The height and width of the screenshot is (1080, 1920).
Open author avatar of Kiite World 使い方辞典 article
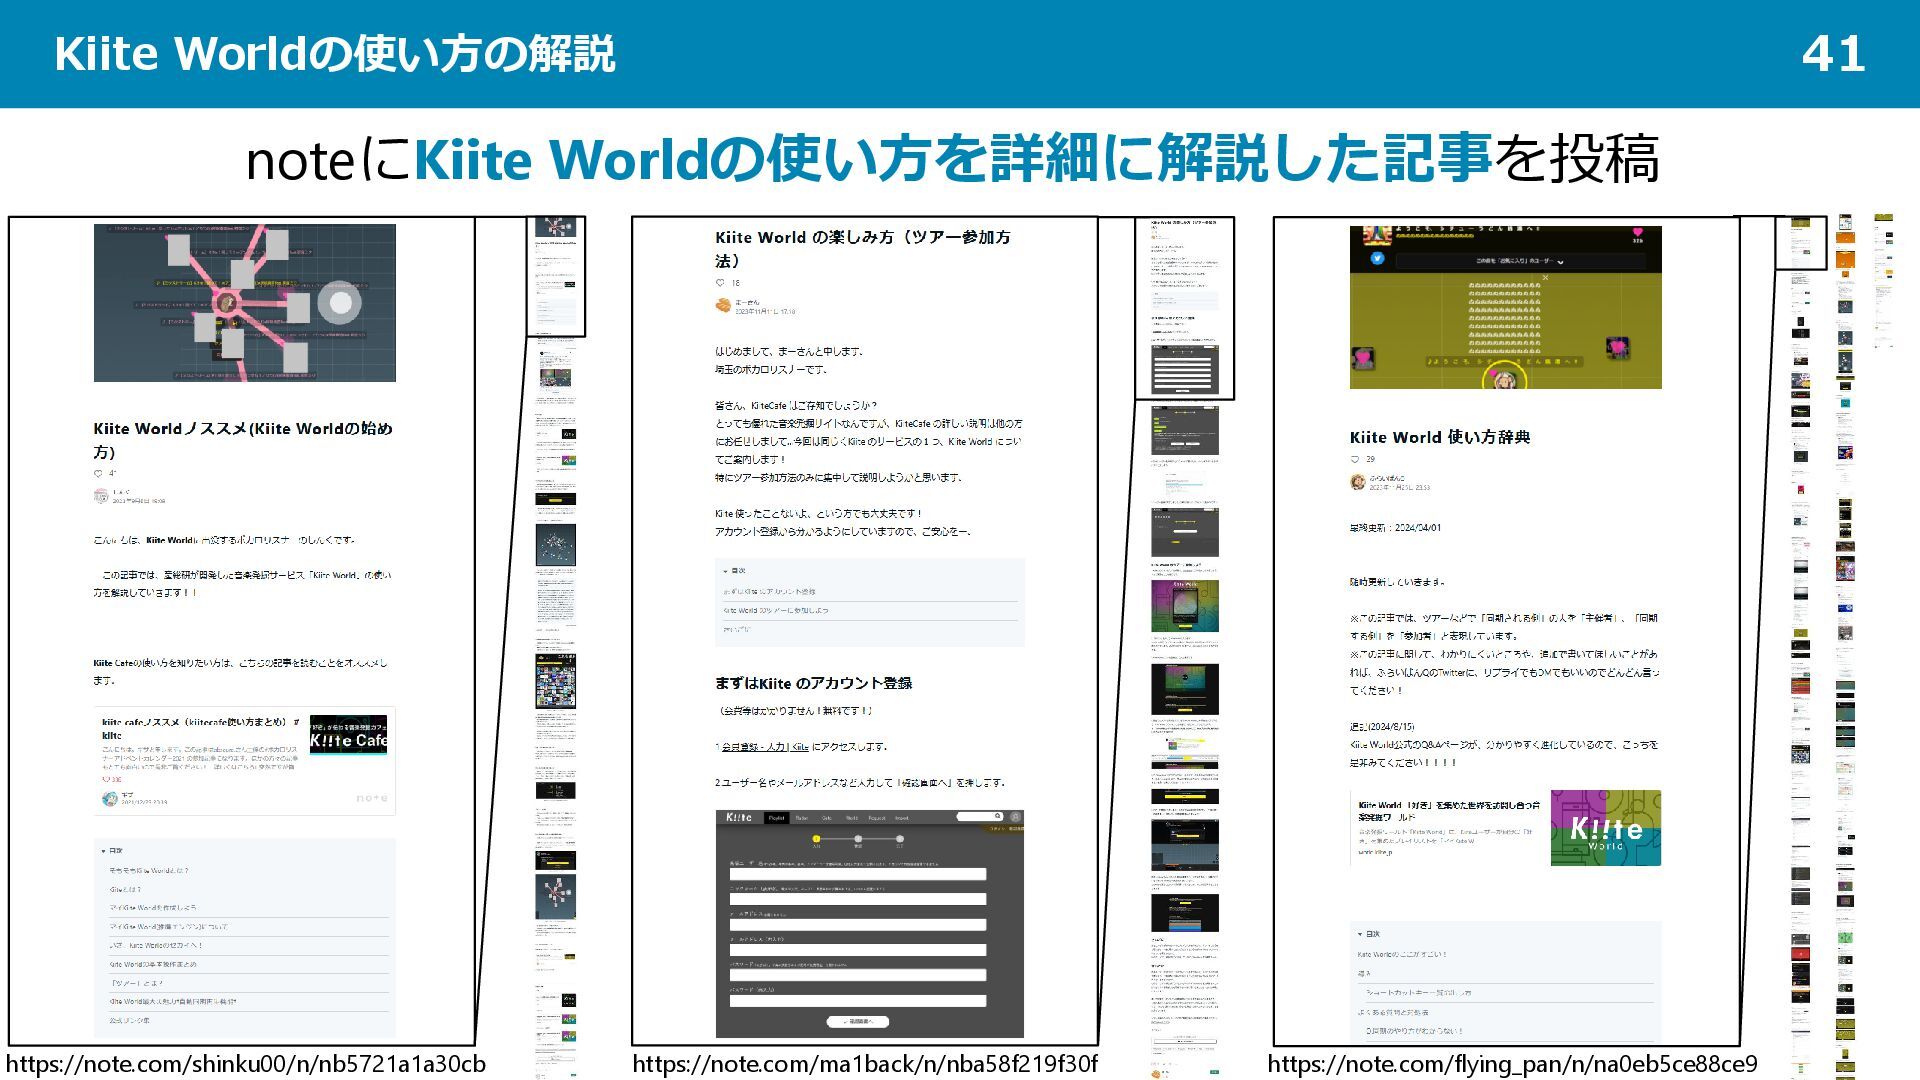coord(1357,482)
